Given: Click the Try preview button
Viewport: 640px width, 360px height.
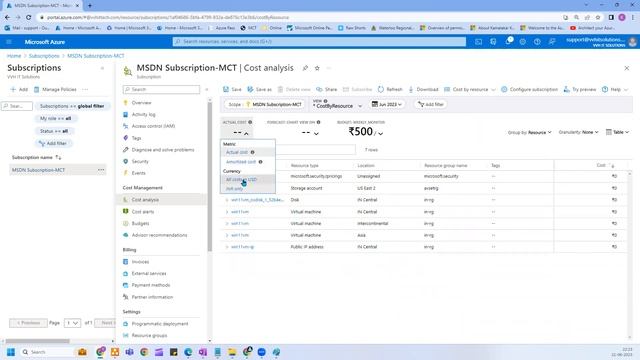Looking at the screenshot, I should [580, 89].
